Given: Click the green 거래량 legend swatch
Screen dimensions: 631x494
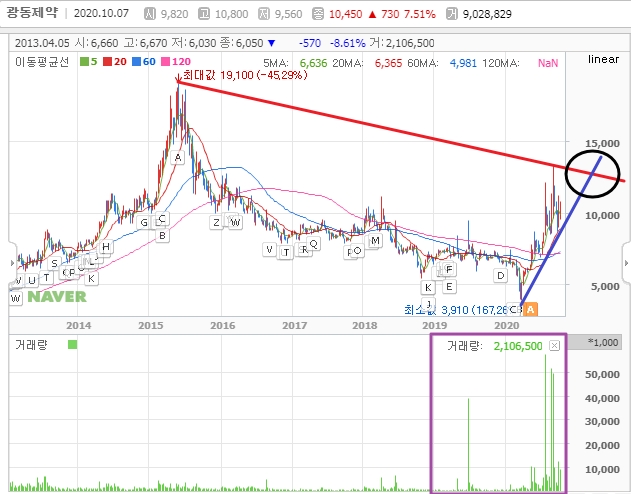Looking at the screenshot, I should point(72,344).
